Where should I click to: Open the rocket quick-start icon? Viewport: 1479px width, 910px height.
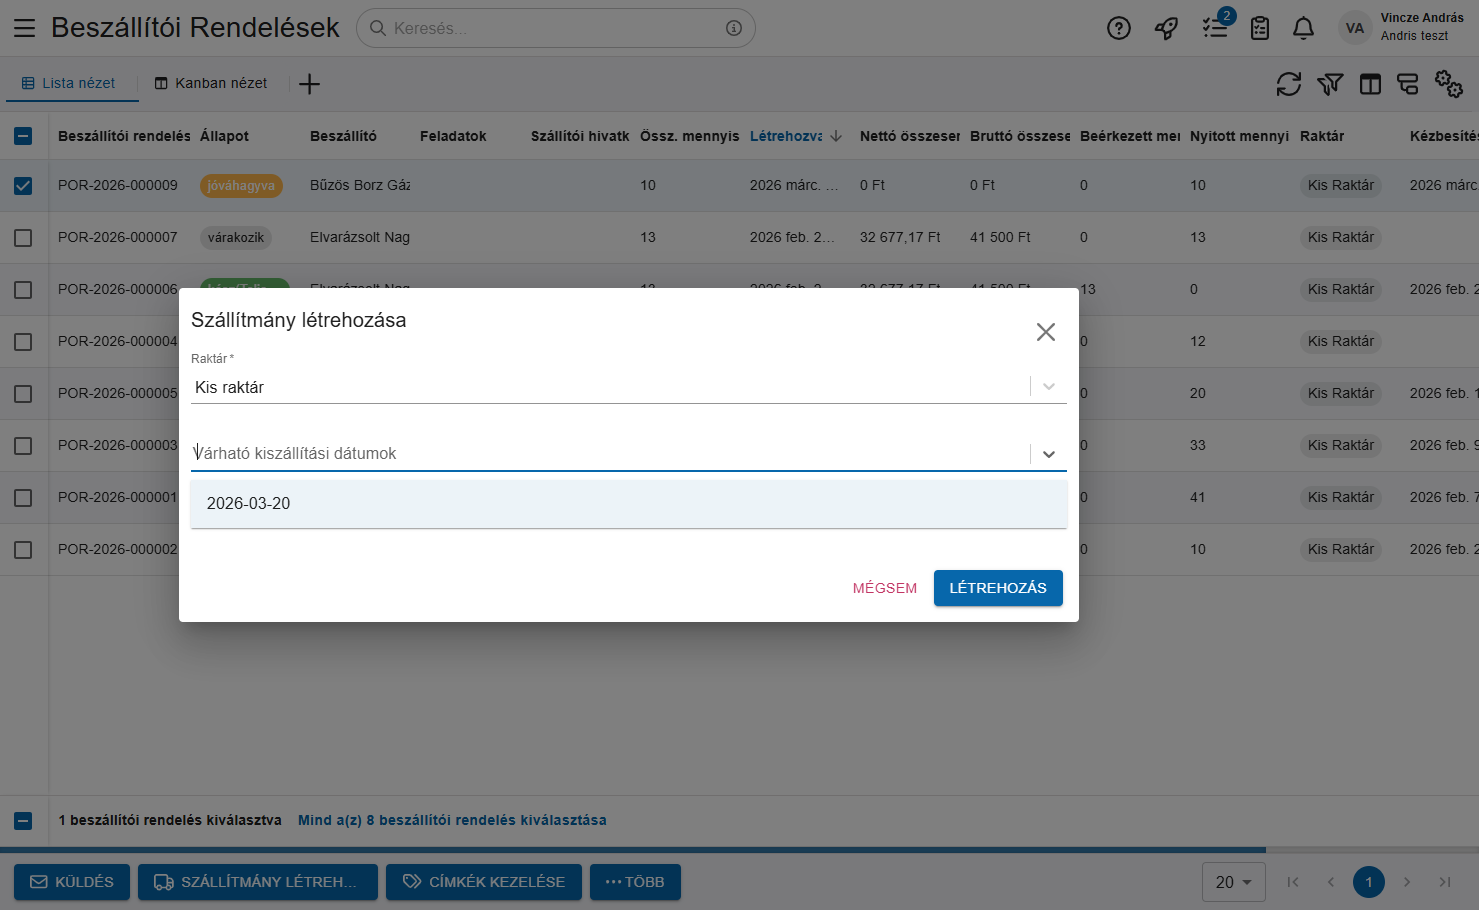(x=1166, y=28)
